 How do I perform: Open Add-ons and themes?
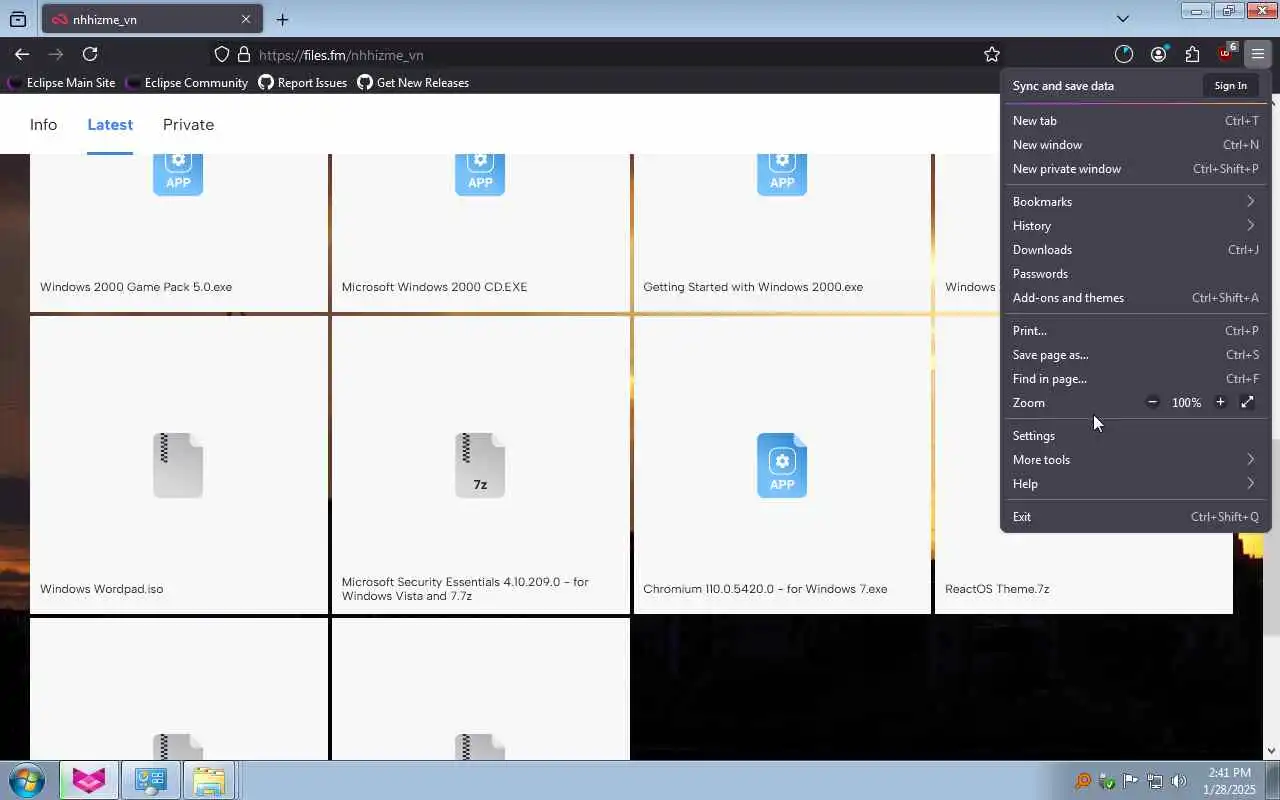[1135, 297]
